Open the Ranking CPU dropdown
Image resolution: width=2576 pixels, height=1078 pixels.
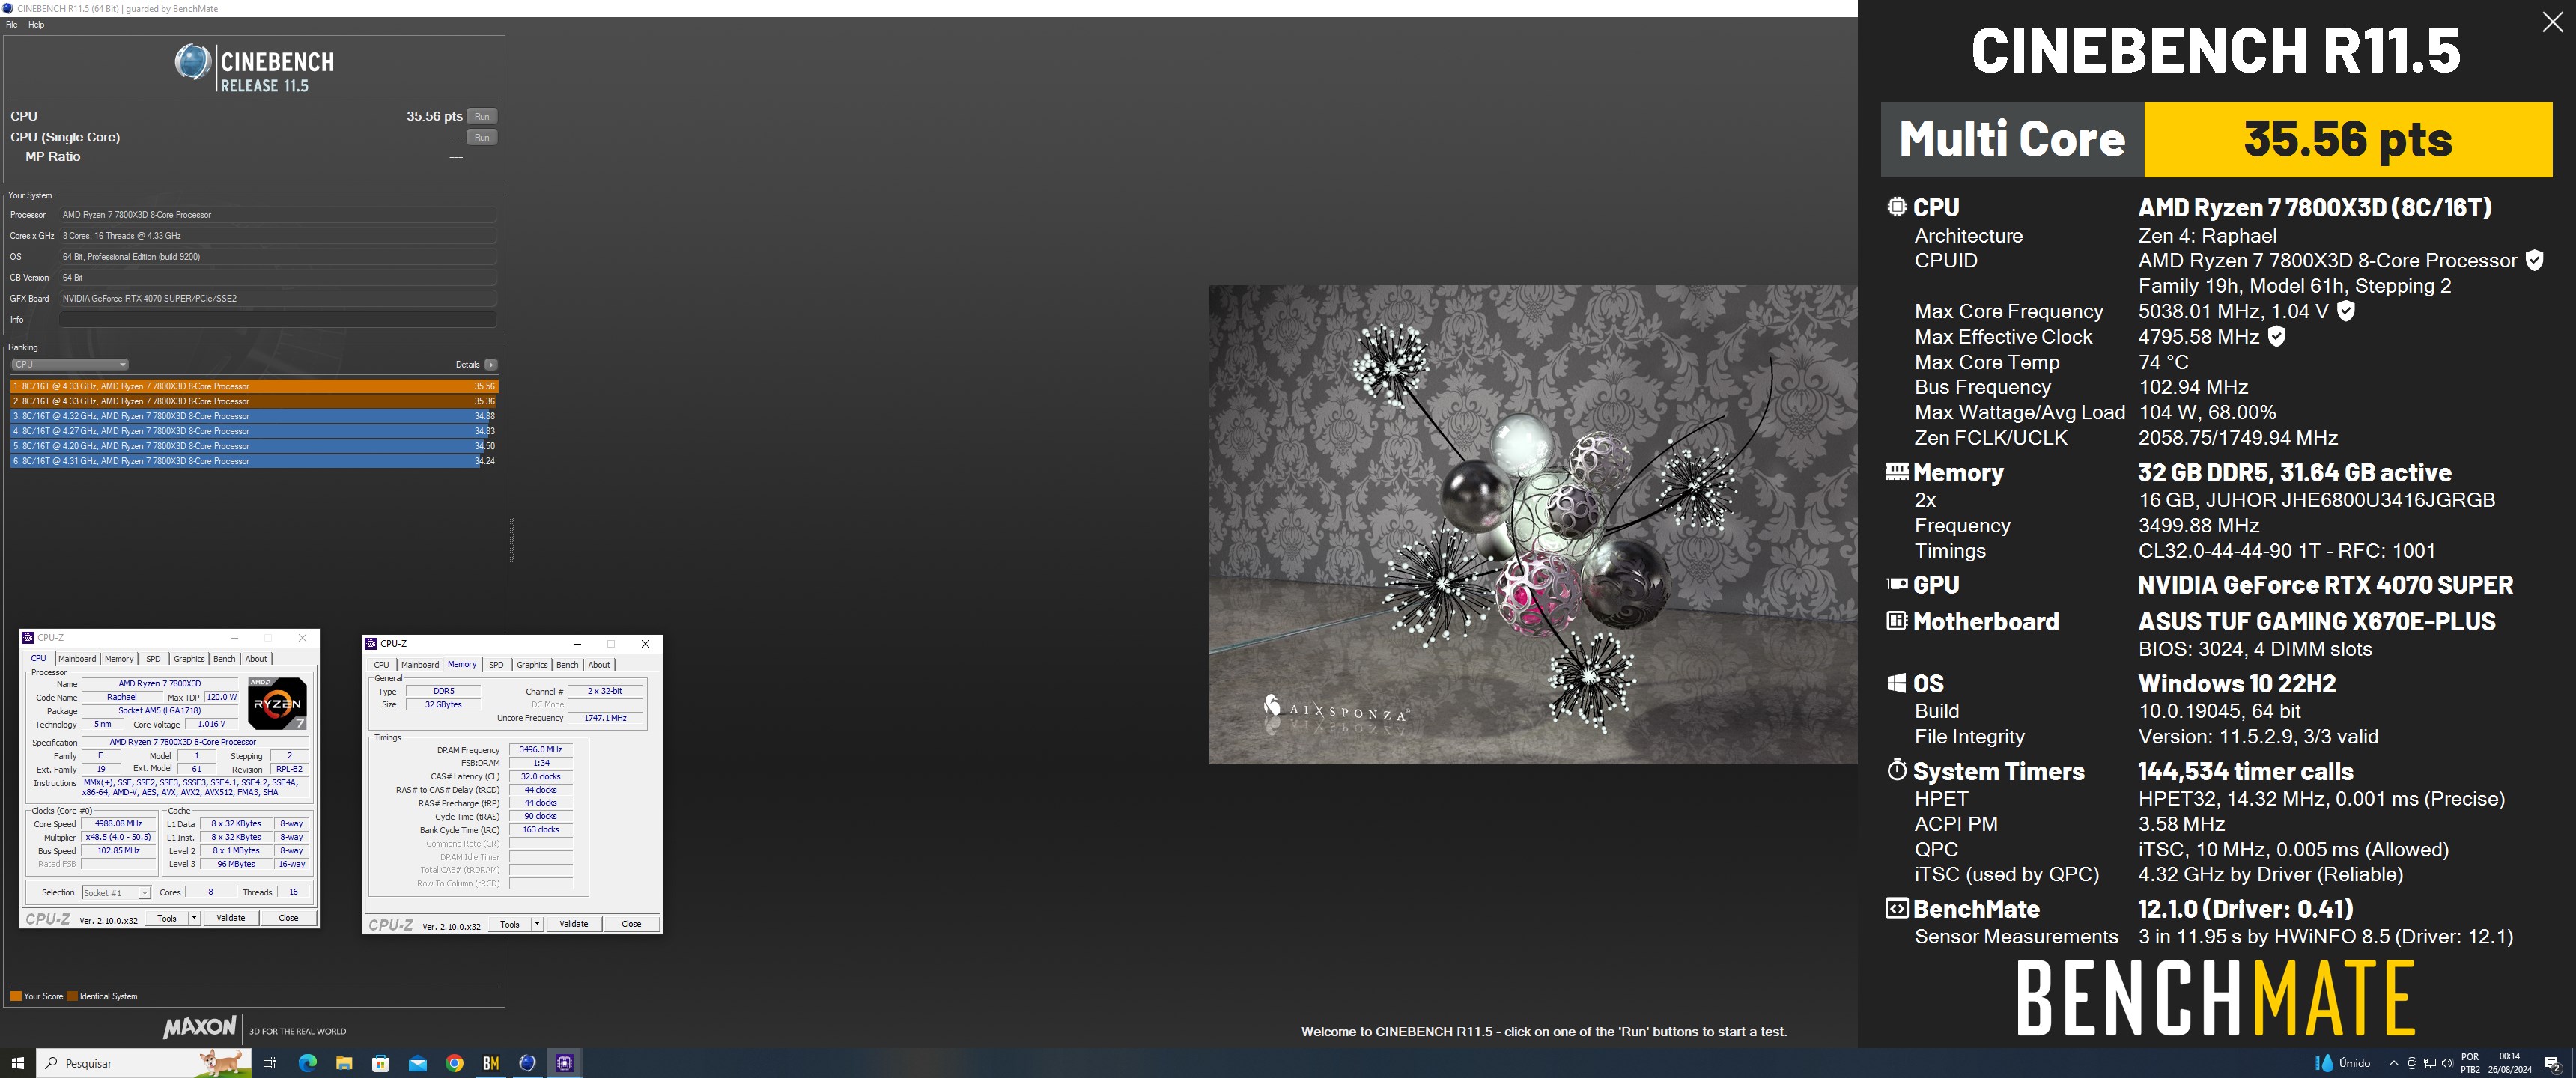(69, 364)
